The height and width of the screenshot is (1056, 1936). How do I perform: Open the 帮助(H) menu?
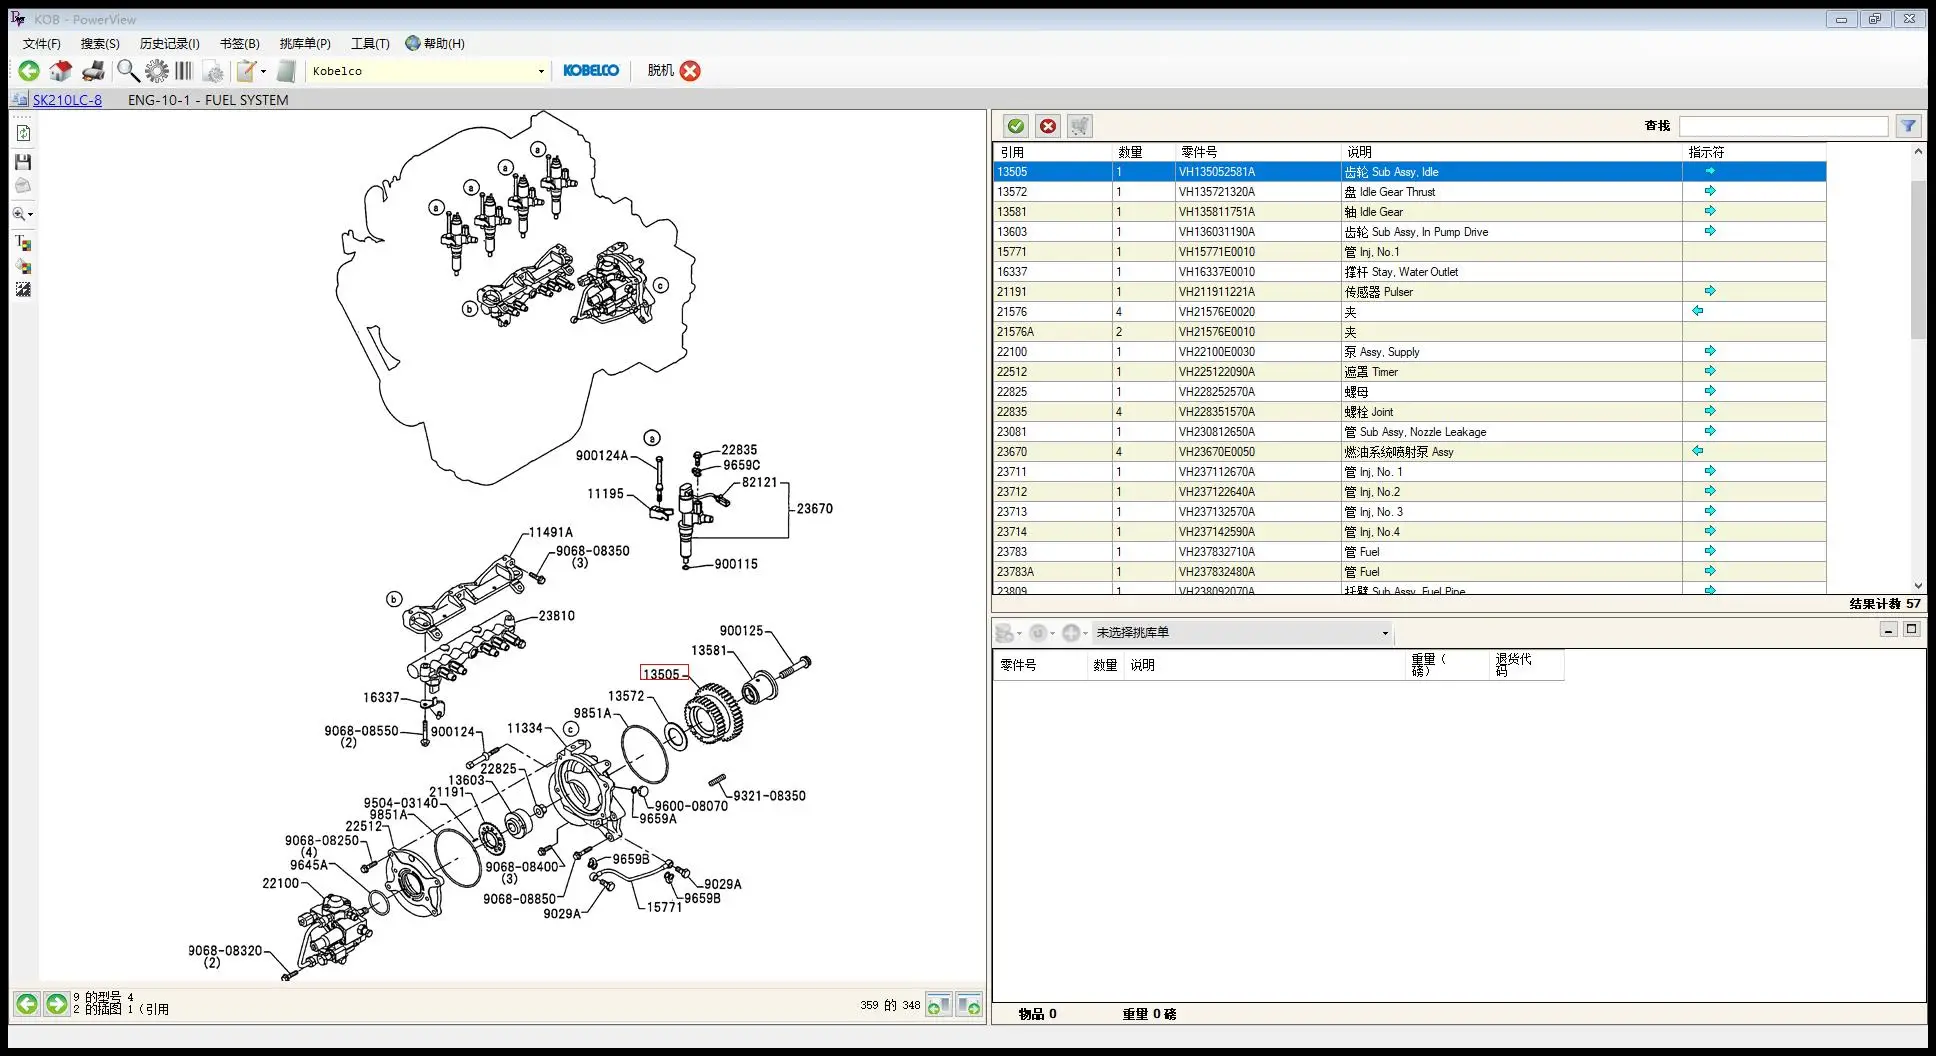click(436, 44)
